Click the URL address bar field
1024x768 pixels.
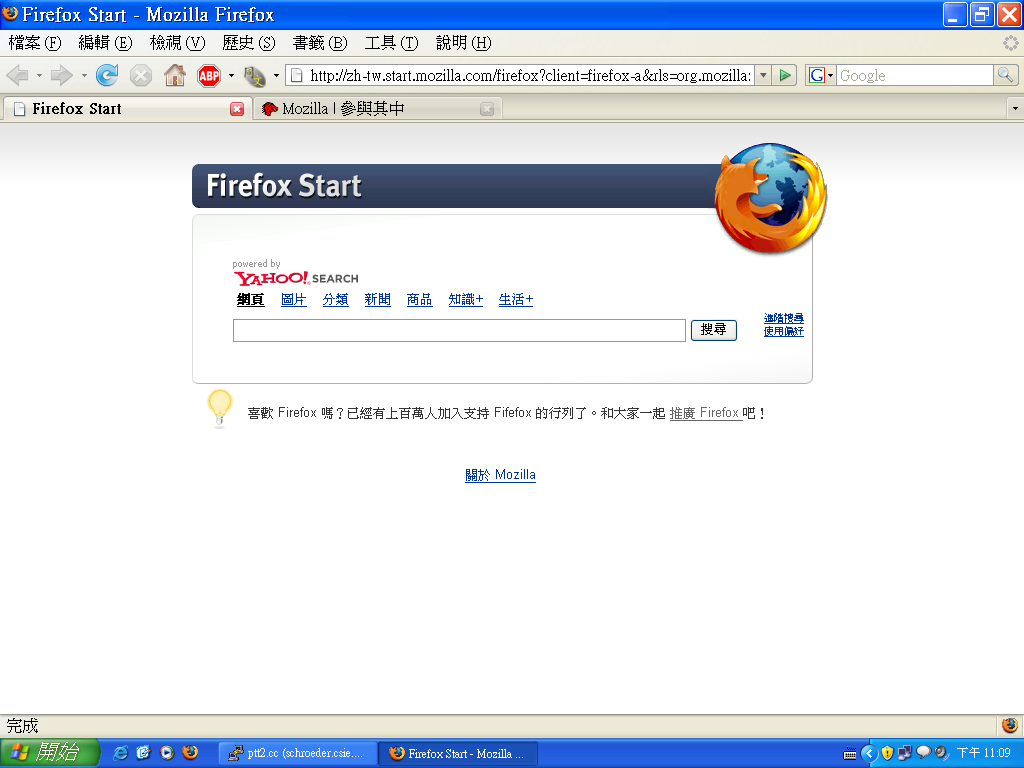[x=530, y=76]
